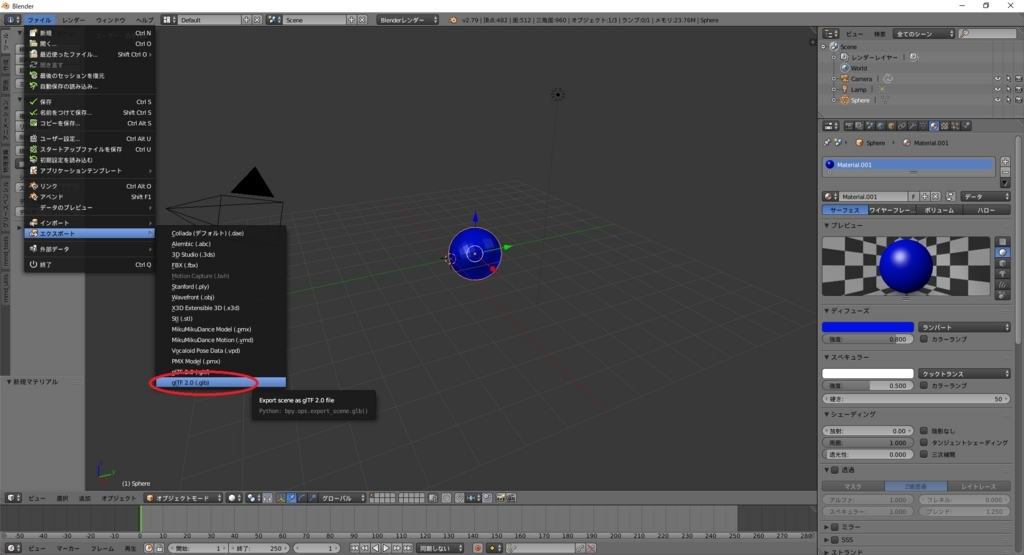Enable タンジェントシェーディング checkbox
Screen dimensions: 1024x555
tap(923, 442)
